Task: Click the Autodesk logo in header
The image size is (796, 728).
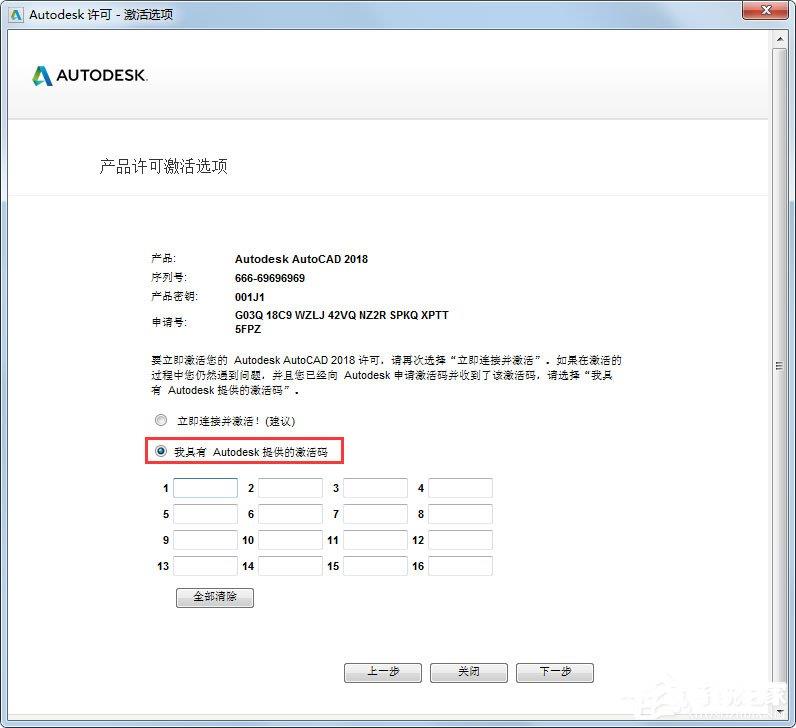Action: click(x=90, y=76)
